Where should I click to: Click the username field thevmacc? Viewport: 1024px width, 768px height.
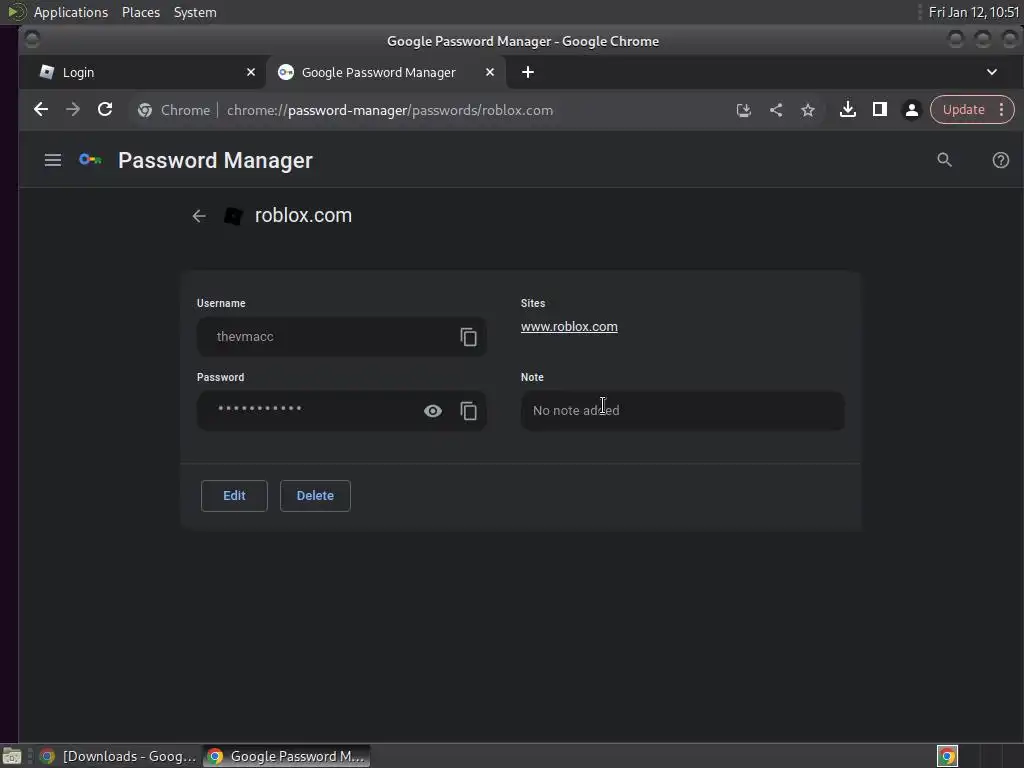pos(342,337)
